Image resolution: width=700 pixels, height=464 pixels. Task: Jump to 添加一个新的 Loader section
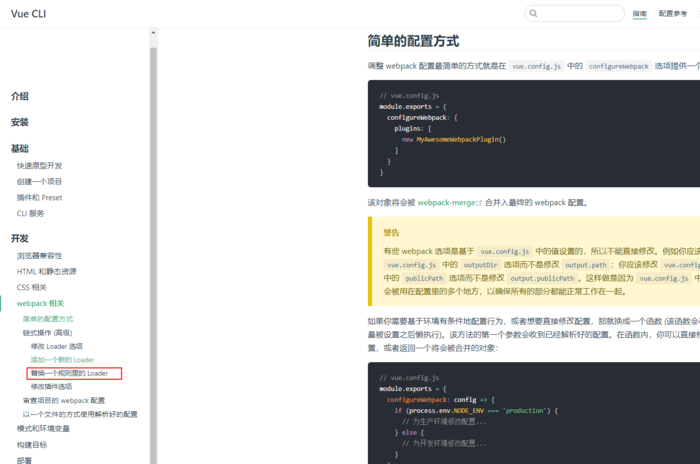62,359
